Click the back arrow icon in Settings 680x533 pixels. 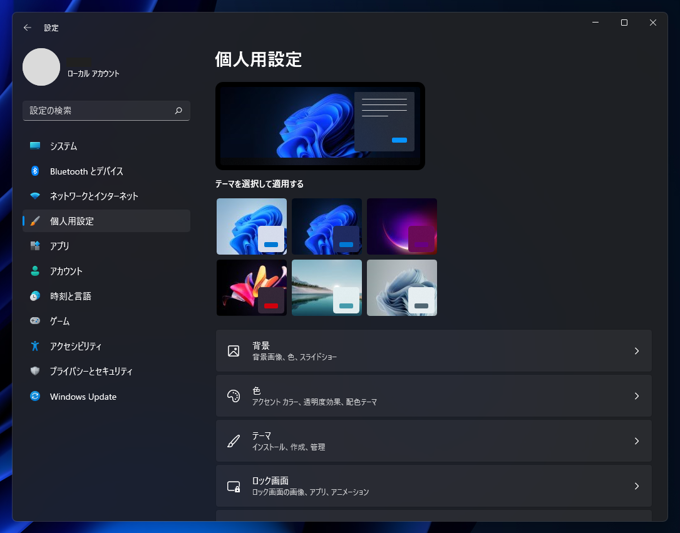27,28
